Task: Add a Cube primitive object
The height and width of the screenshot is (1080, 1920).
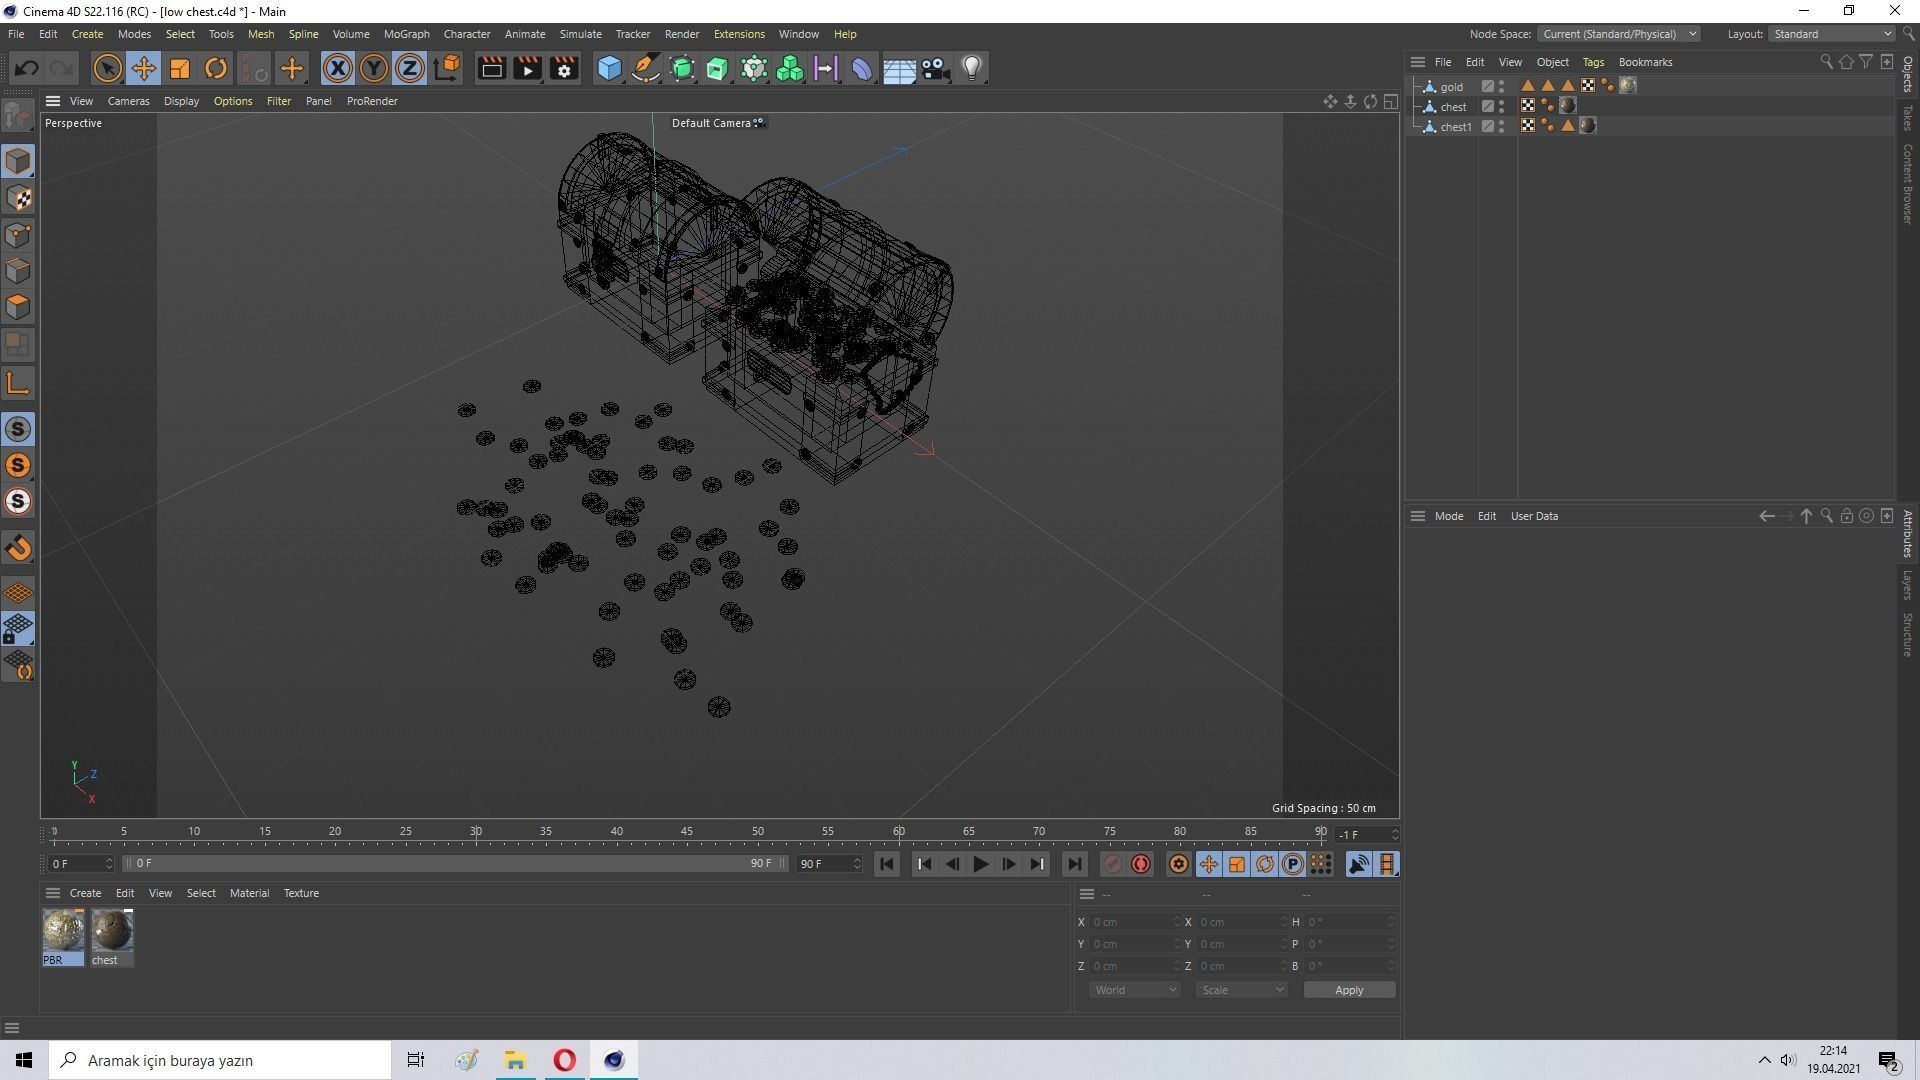Action: [609, 68]
